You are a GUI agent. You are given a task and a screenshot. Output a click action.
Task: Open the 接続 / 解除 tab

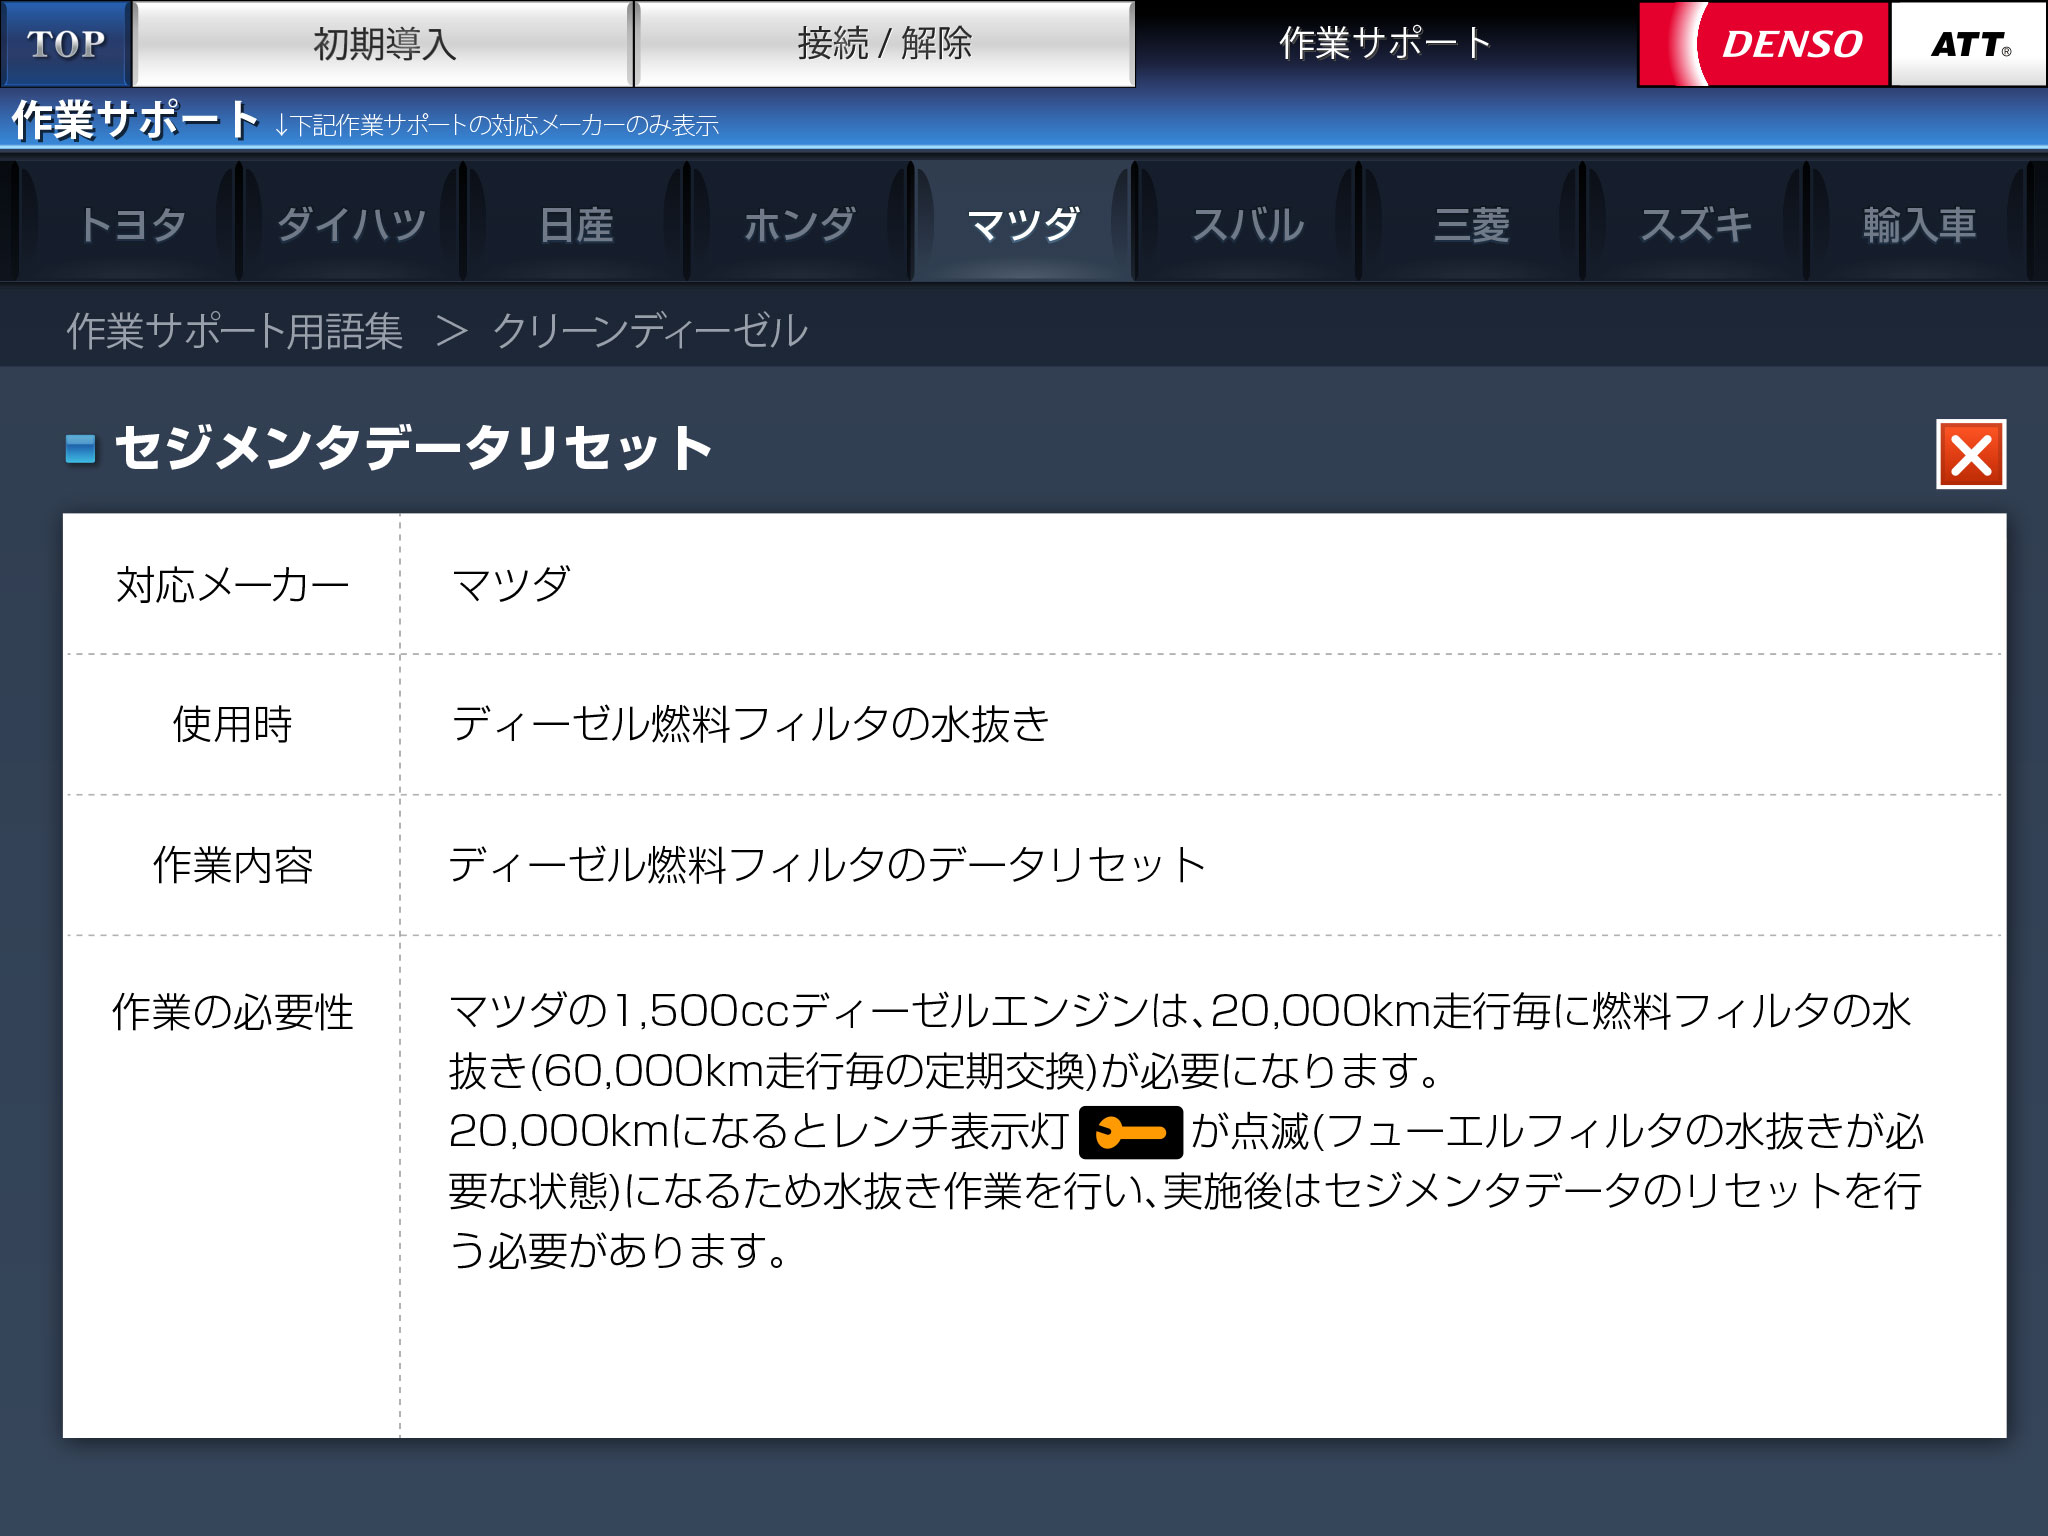click(884, 44)
